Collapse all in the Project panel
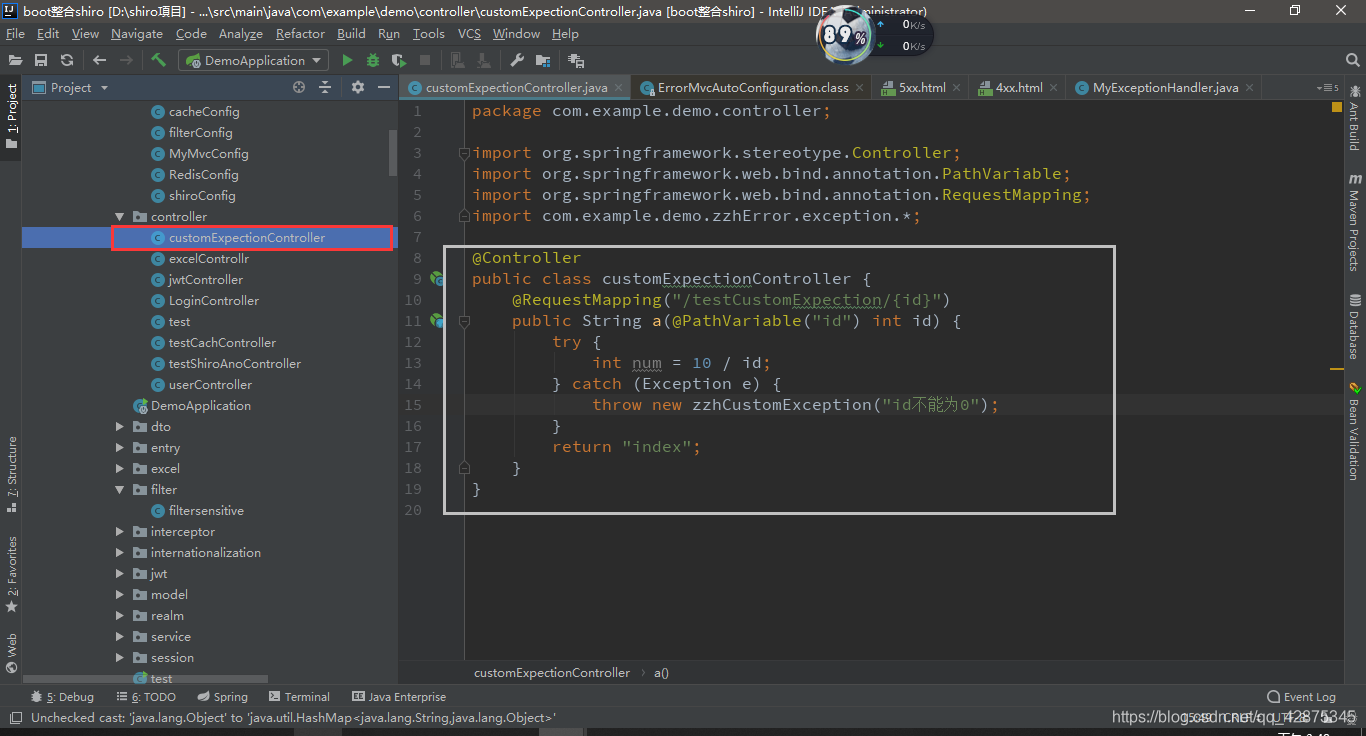The image size is (1366, 736). pyautogui.click(x=325, y=87)
